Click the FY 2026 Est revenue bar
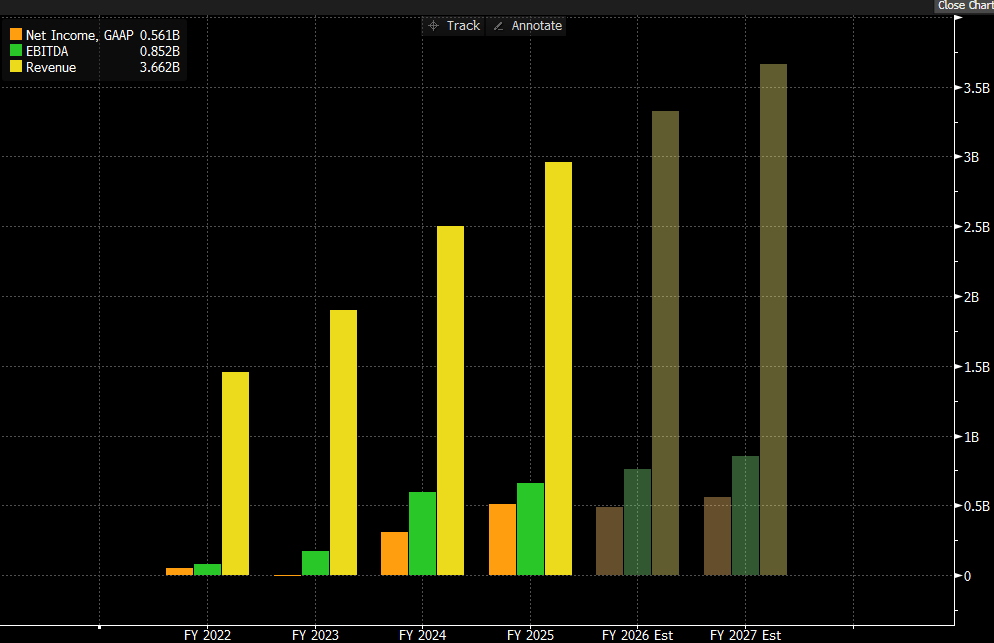The height and width of the screenshot is (643, 994). point(665,343)
